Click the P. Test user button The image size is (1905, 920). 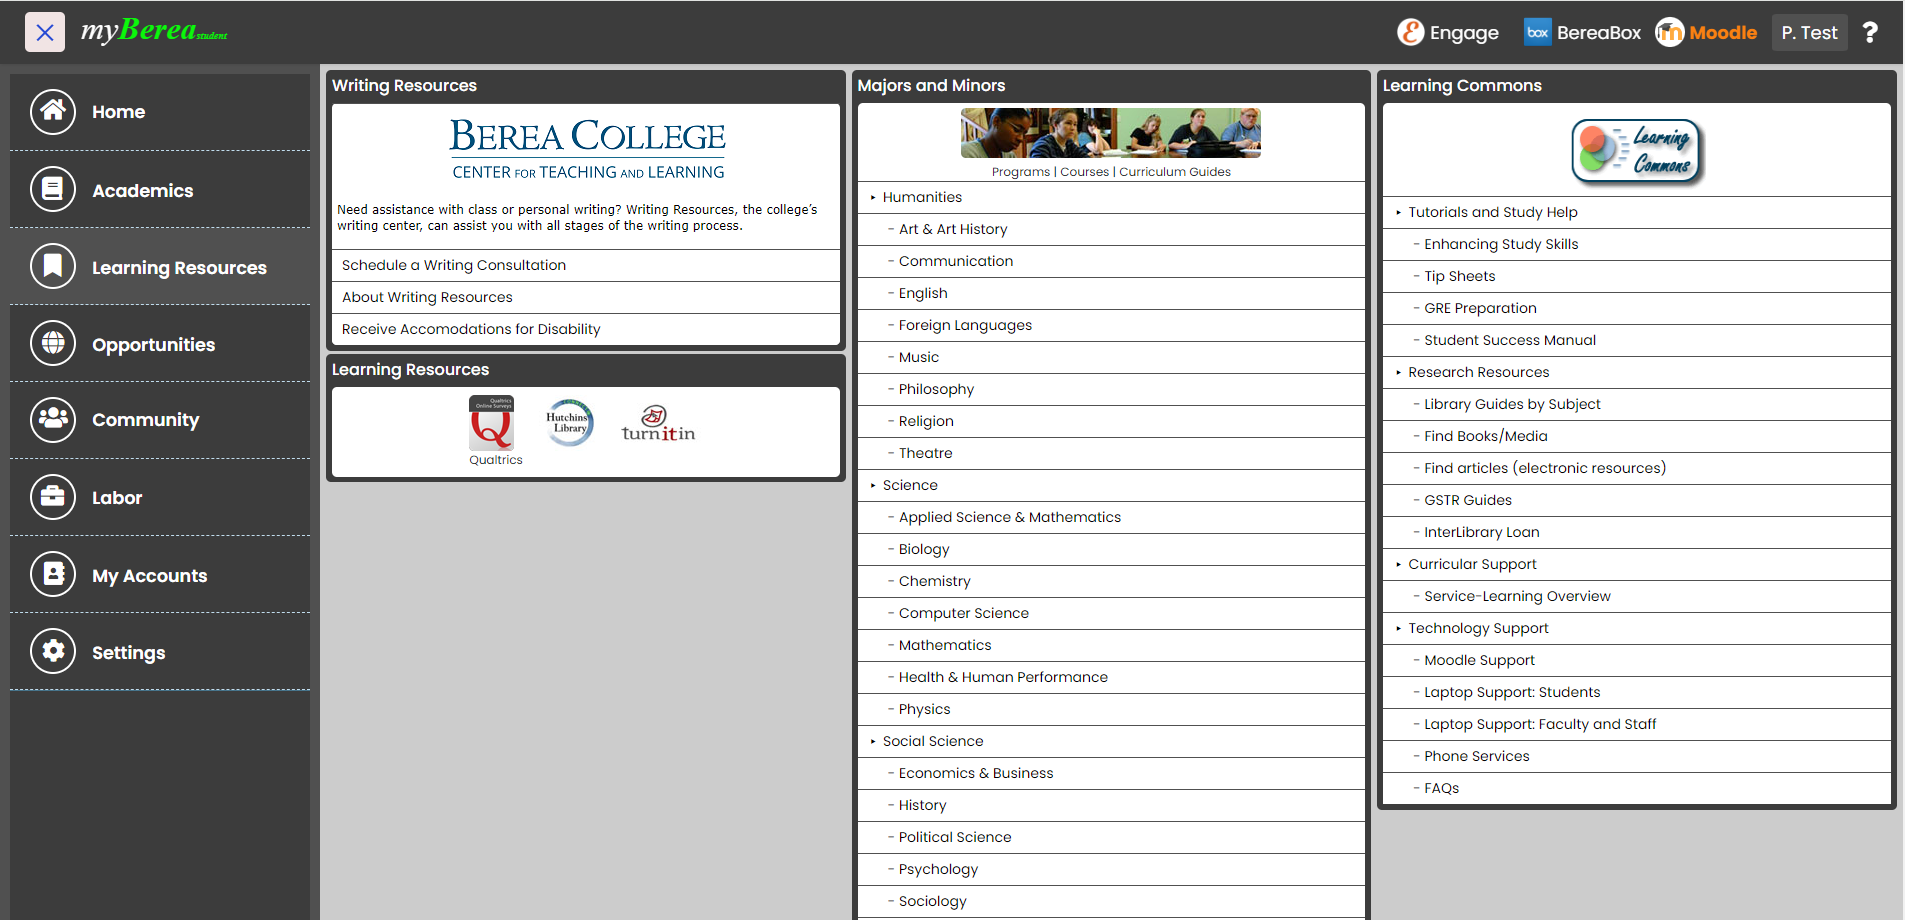coord(1808,33)
